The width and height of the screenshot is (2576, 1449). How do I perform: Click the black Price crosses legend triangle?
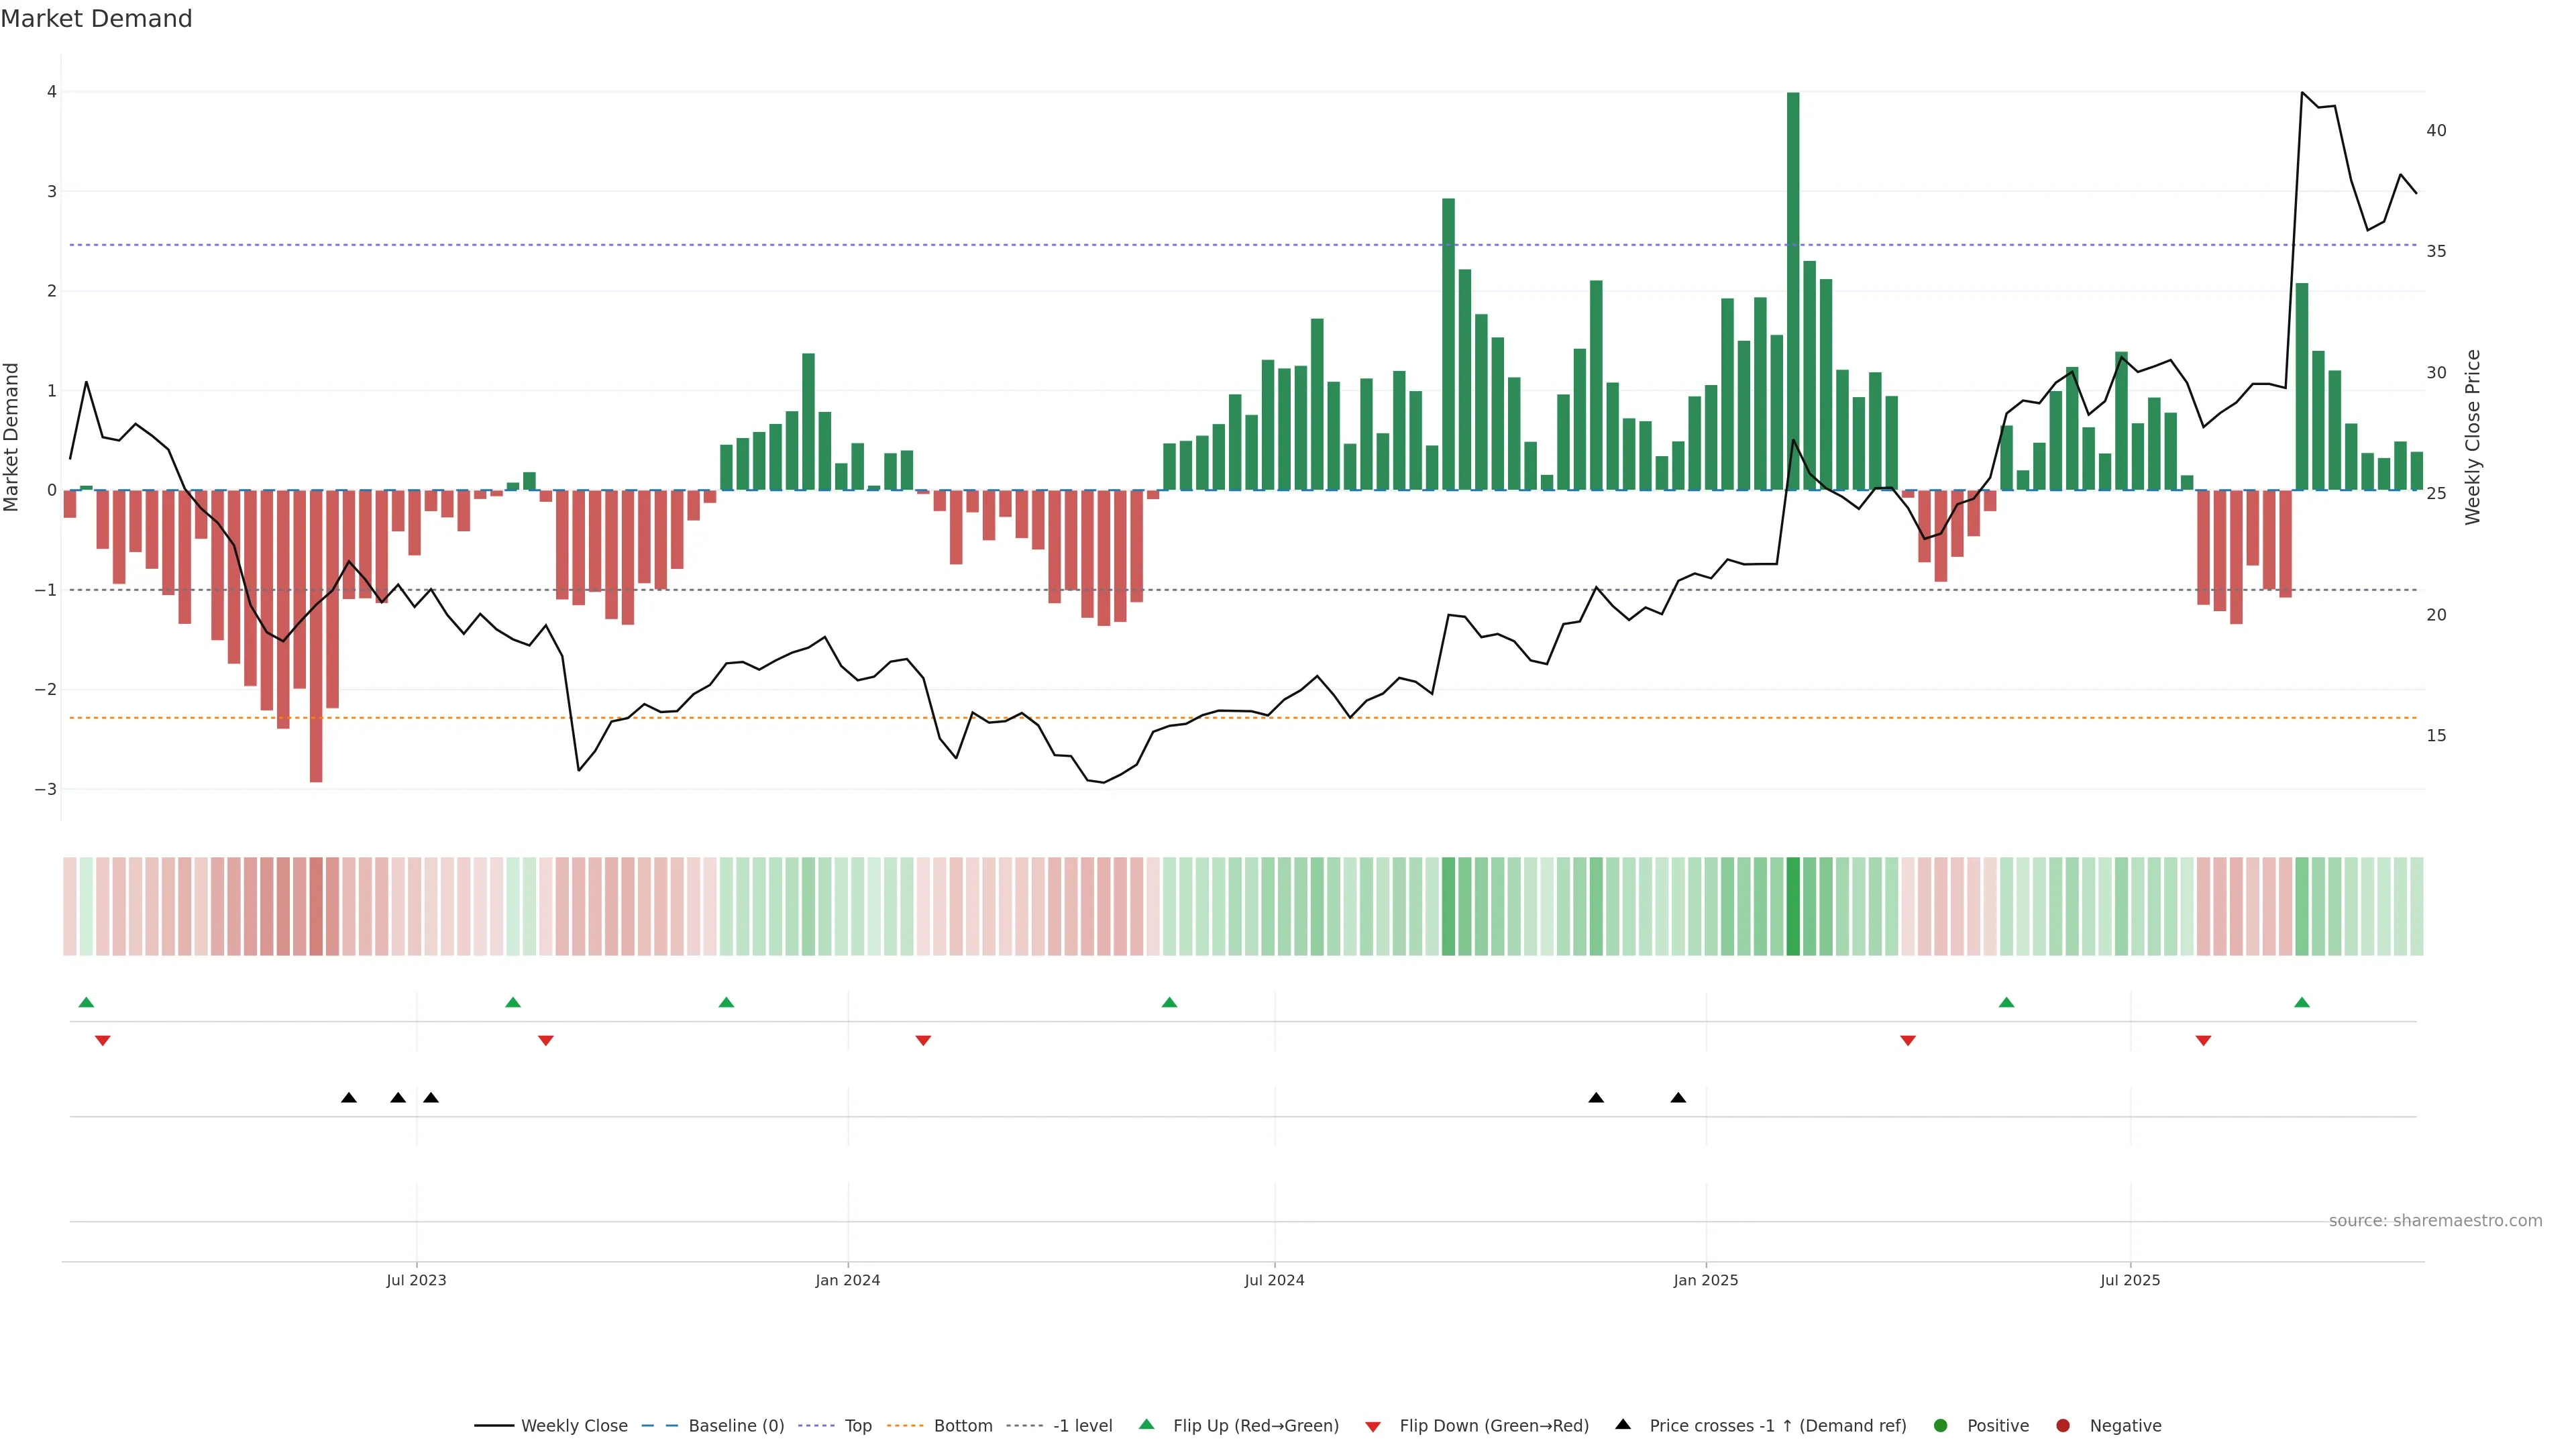tap(1623, 1425)
